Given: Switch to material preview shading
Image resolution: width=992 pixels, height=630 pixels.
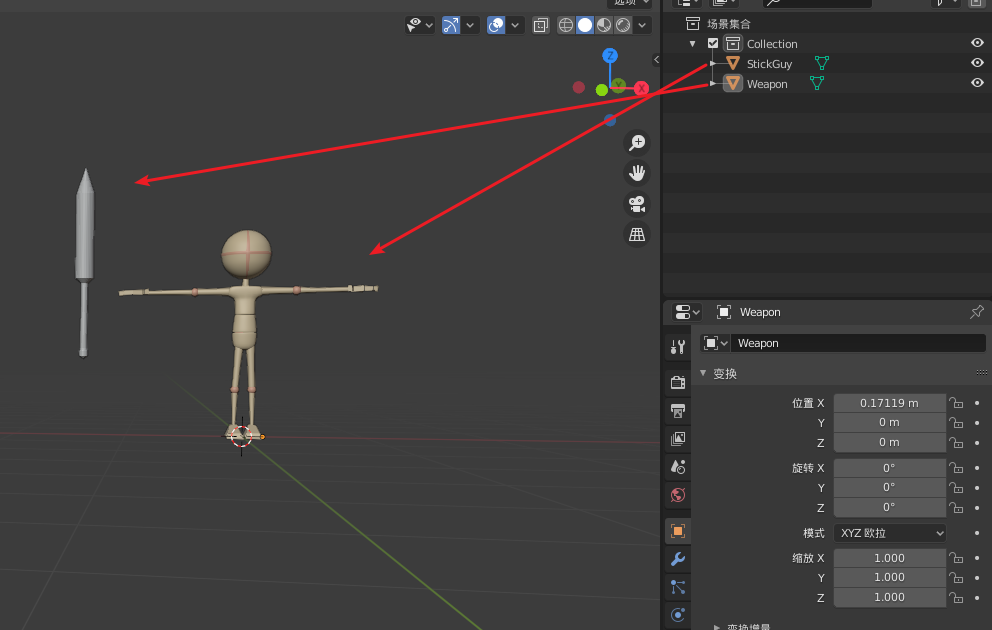Looking at the screenshot, I should [x=604, y=25].
